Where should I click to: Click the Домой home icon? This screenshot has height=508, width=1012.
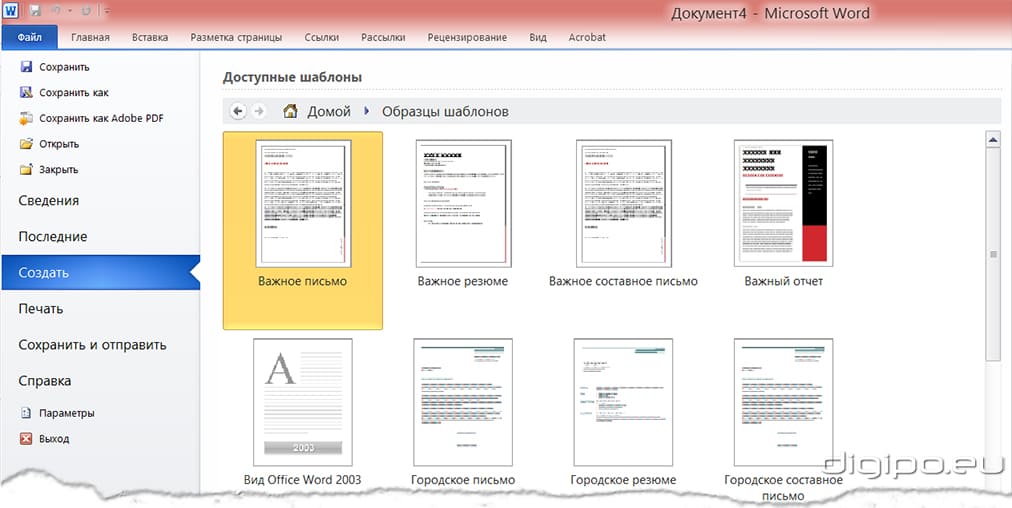(x=291, y=111)
